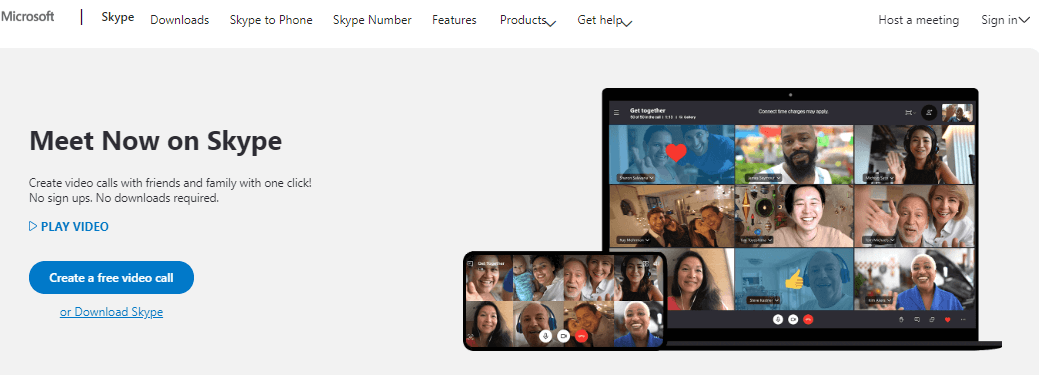The width and height of the screenshot is (1039, 375).
Task: Click the video camera button on the phone screen
Action: coord(564,336)
